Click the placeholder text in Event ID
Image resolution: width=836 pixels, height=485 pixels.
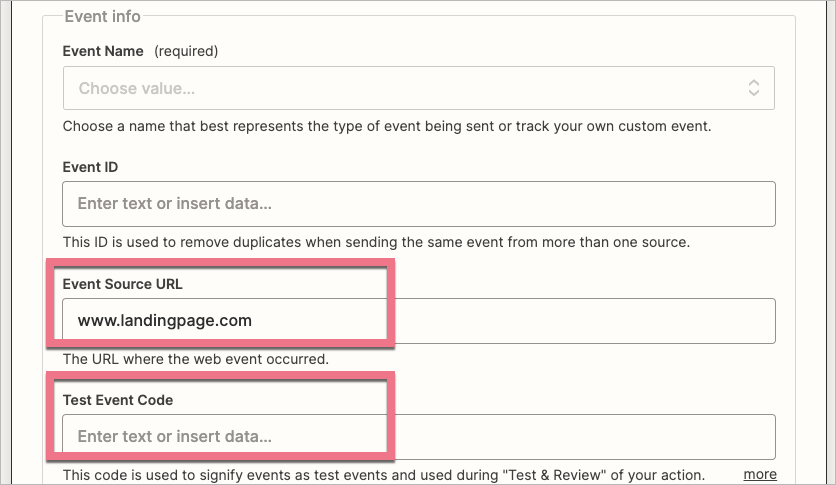[x=174, y=204]
